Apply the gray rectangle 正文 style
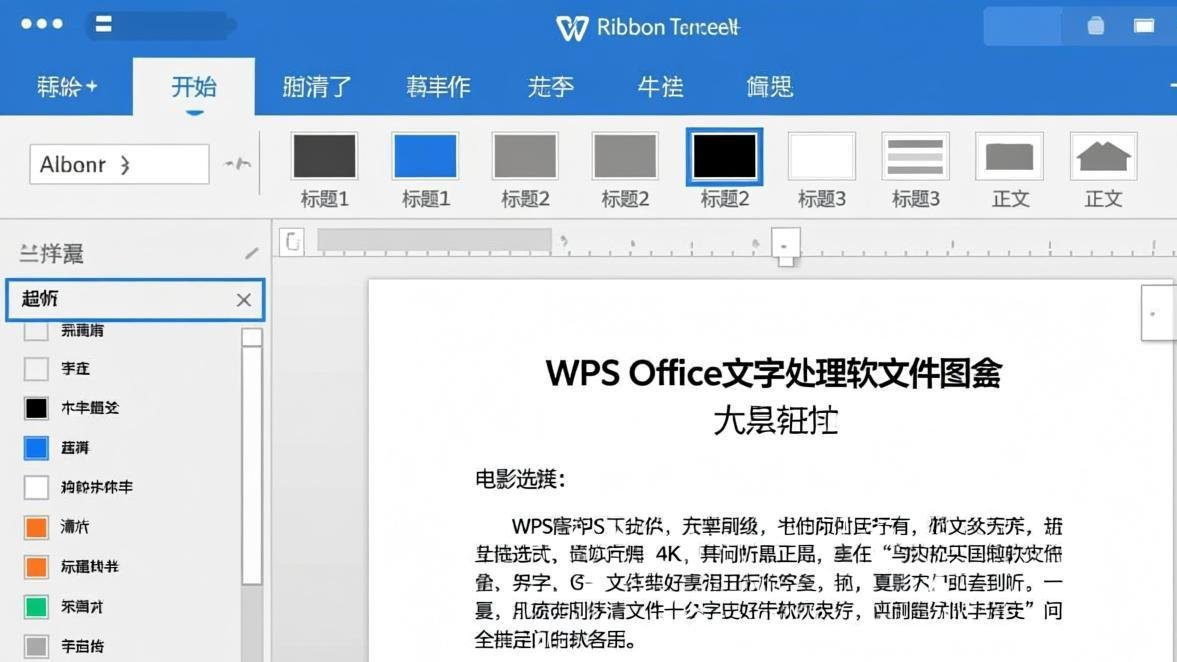The height and width of the screenshot is (662, 1177). 1010,156
